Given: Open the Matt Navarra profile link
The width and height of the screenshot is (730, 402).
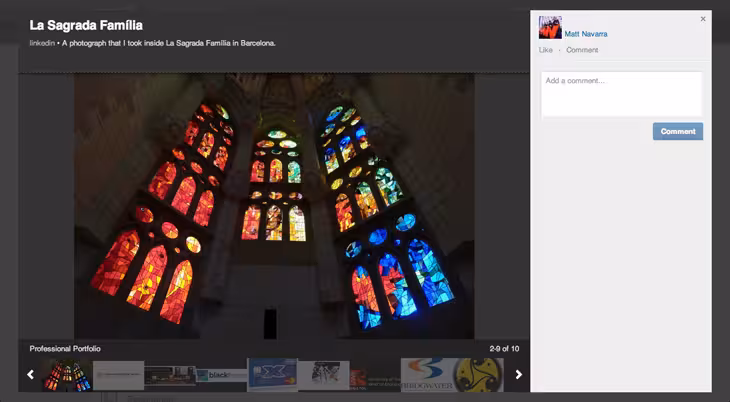Looking at the screenshot, I should coord(586,34).
